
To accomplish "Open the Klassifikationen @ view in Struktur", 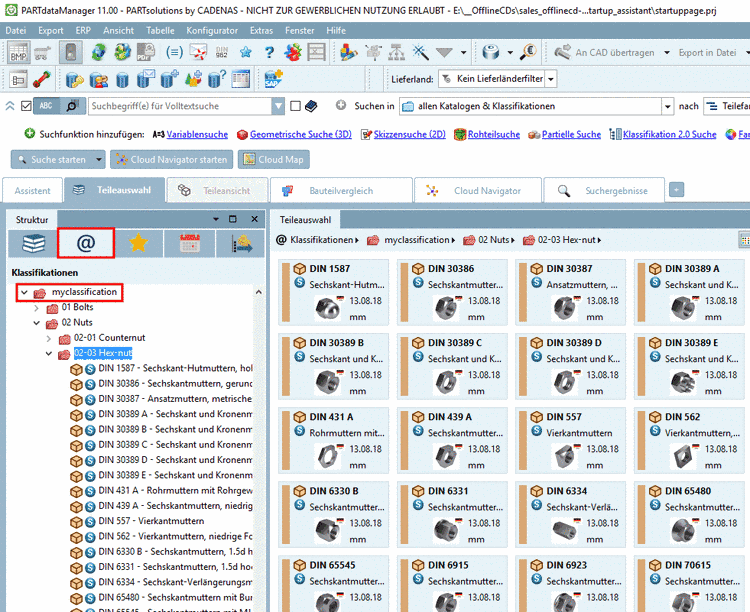I will point(86,244).
